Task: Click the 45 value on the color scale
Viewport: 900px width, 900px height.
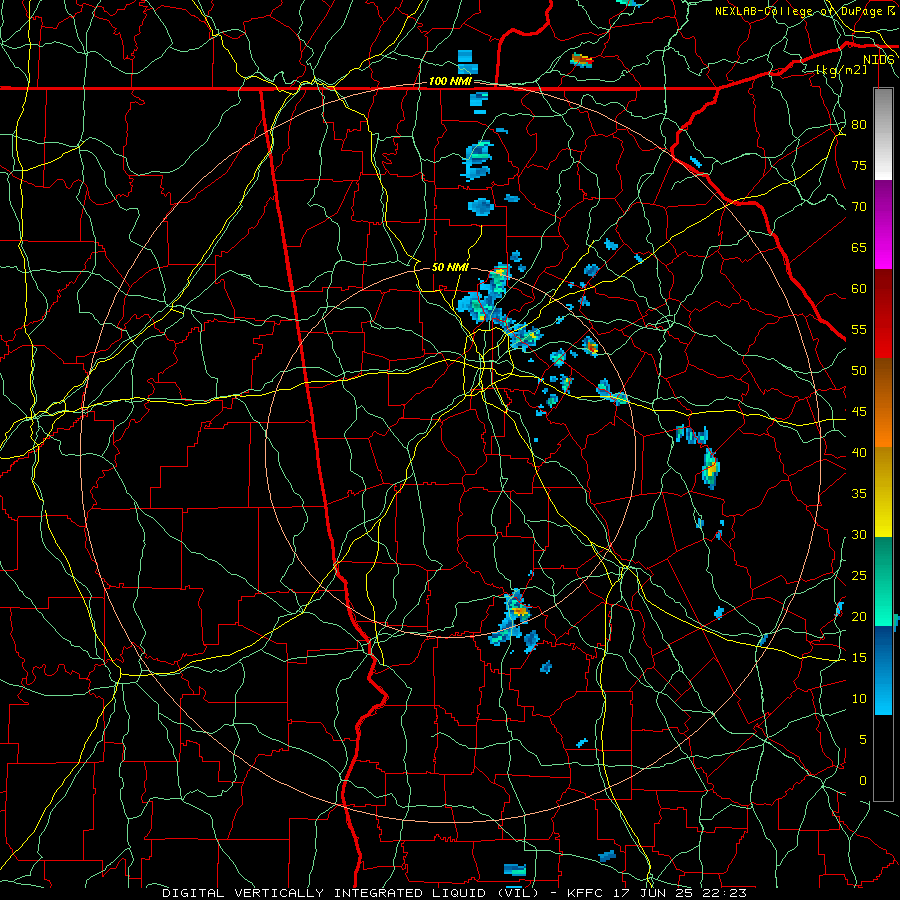Action: [x=859, y=412]
